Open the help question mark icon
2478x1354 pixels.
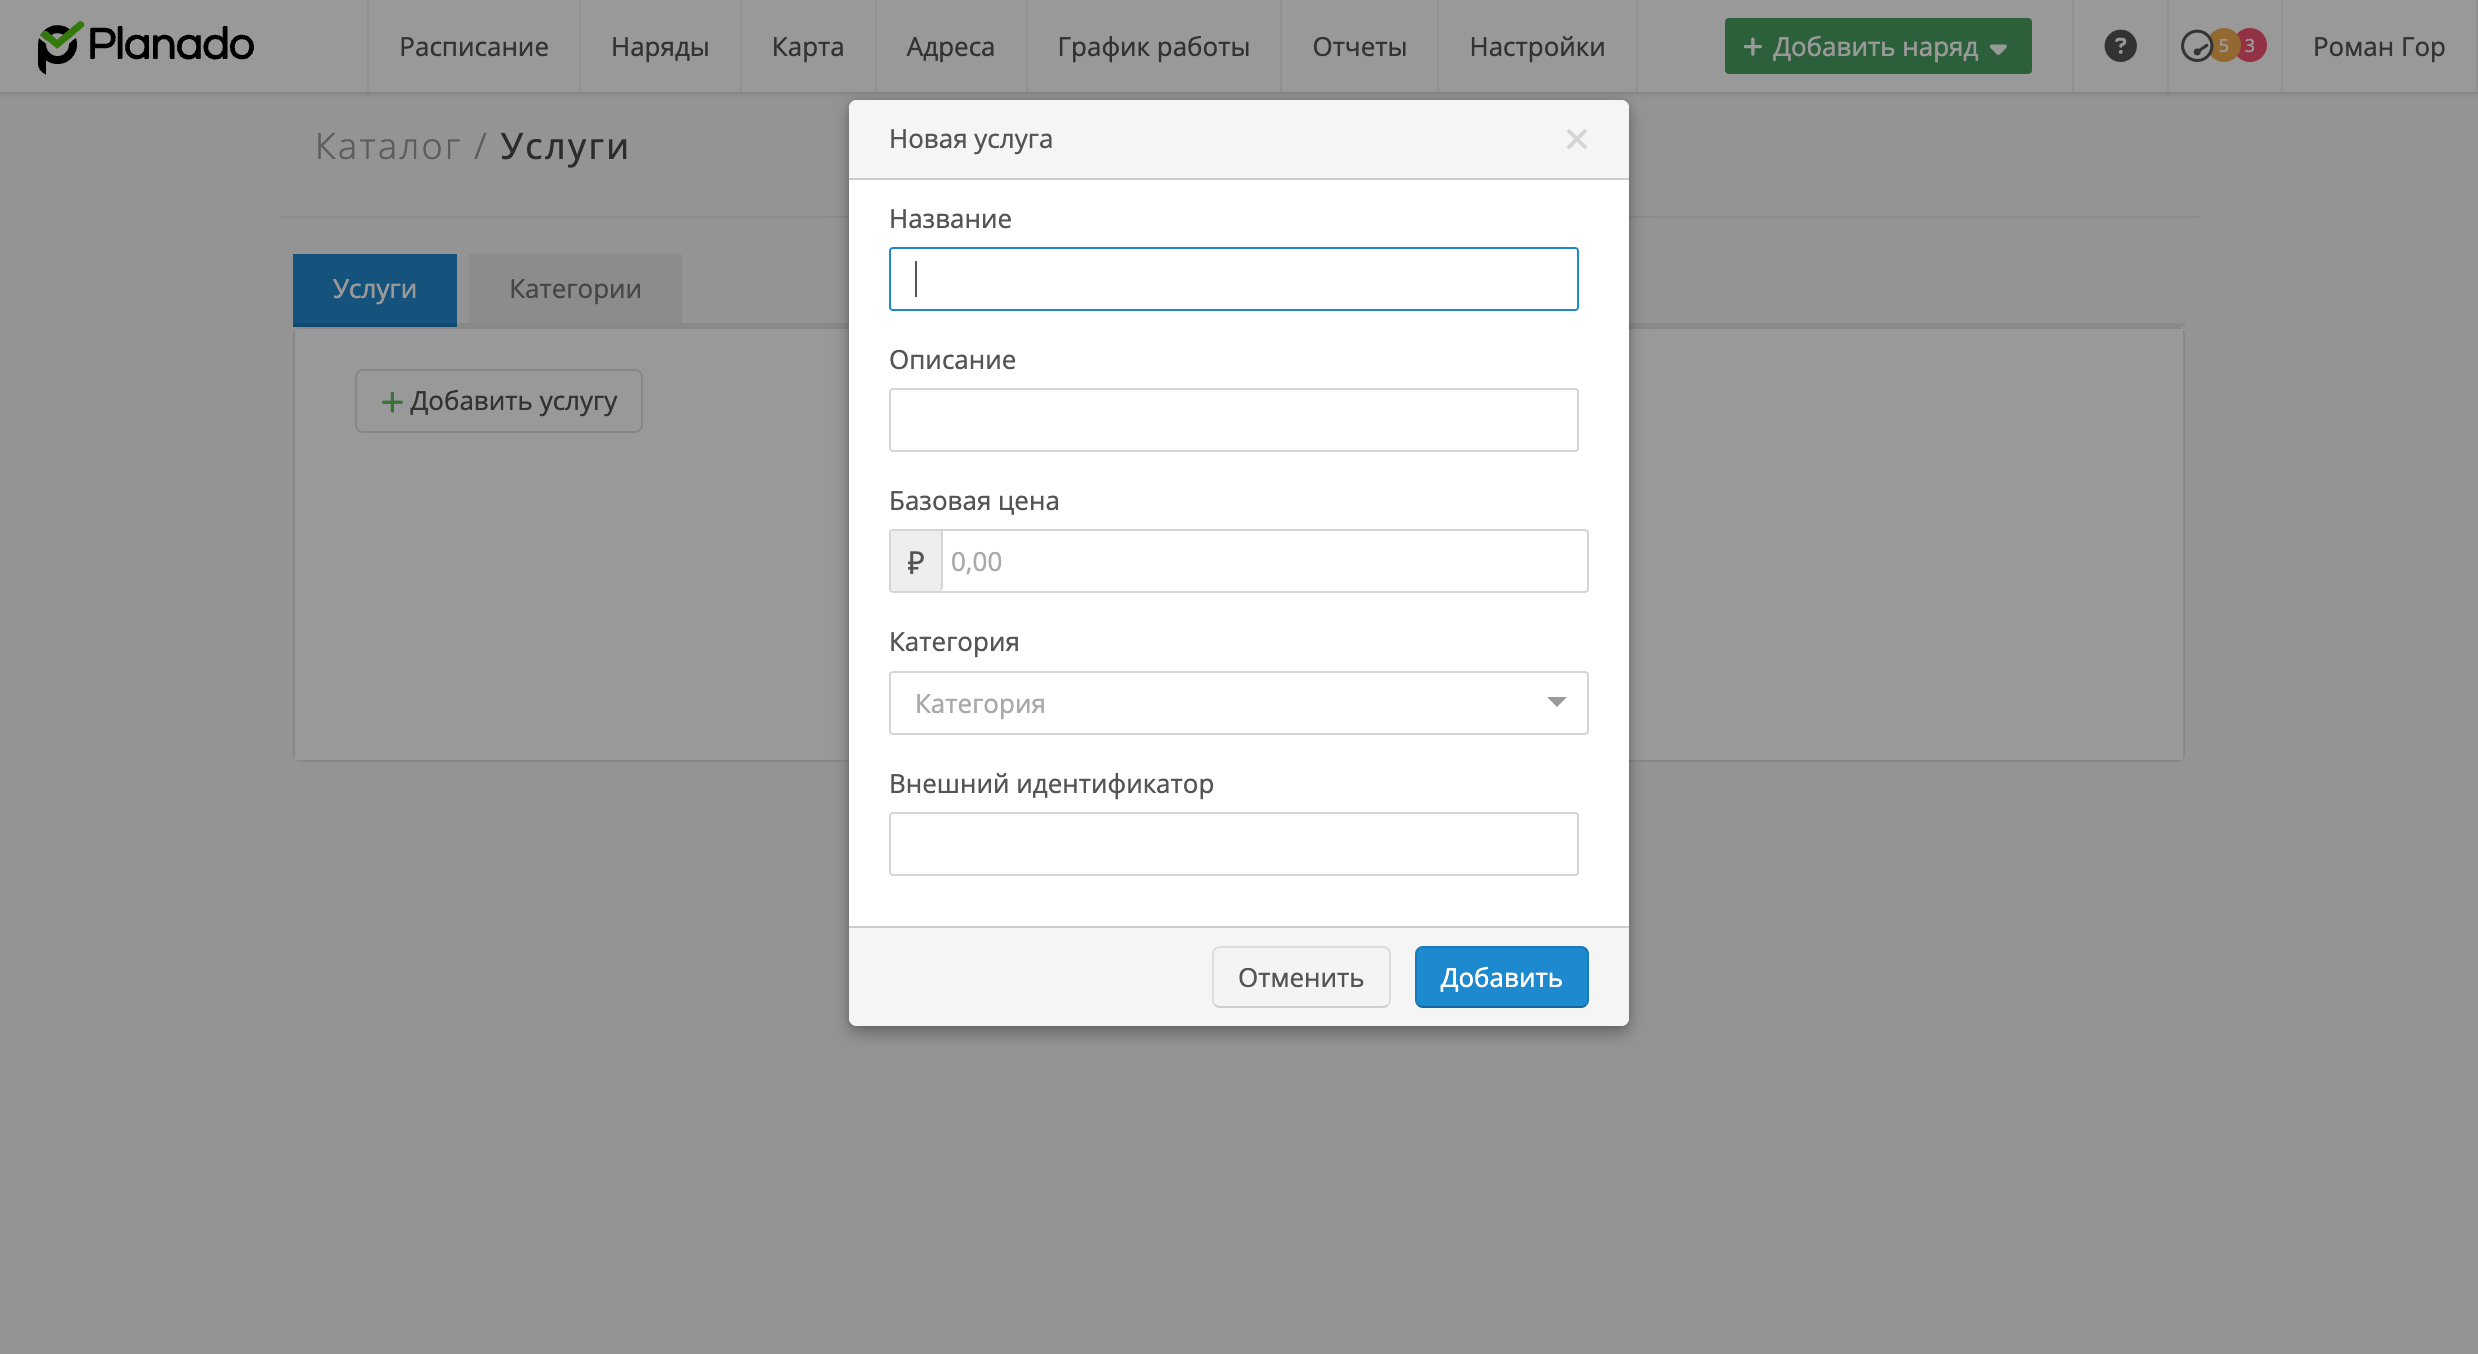click(x=2120, y=46)
